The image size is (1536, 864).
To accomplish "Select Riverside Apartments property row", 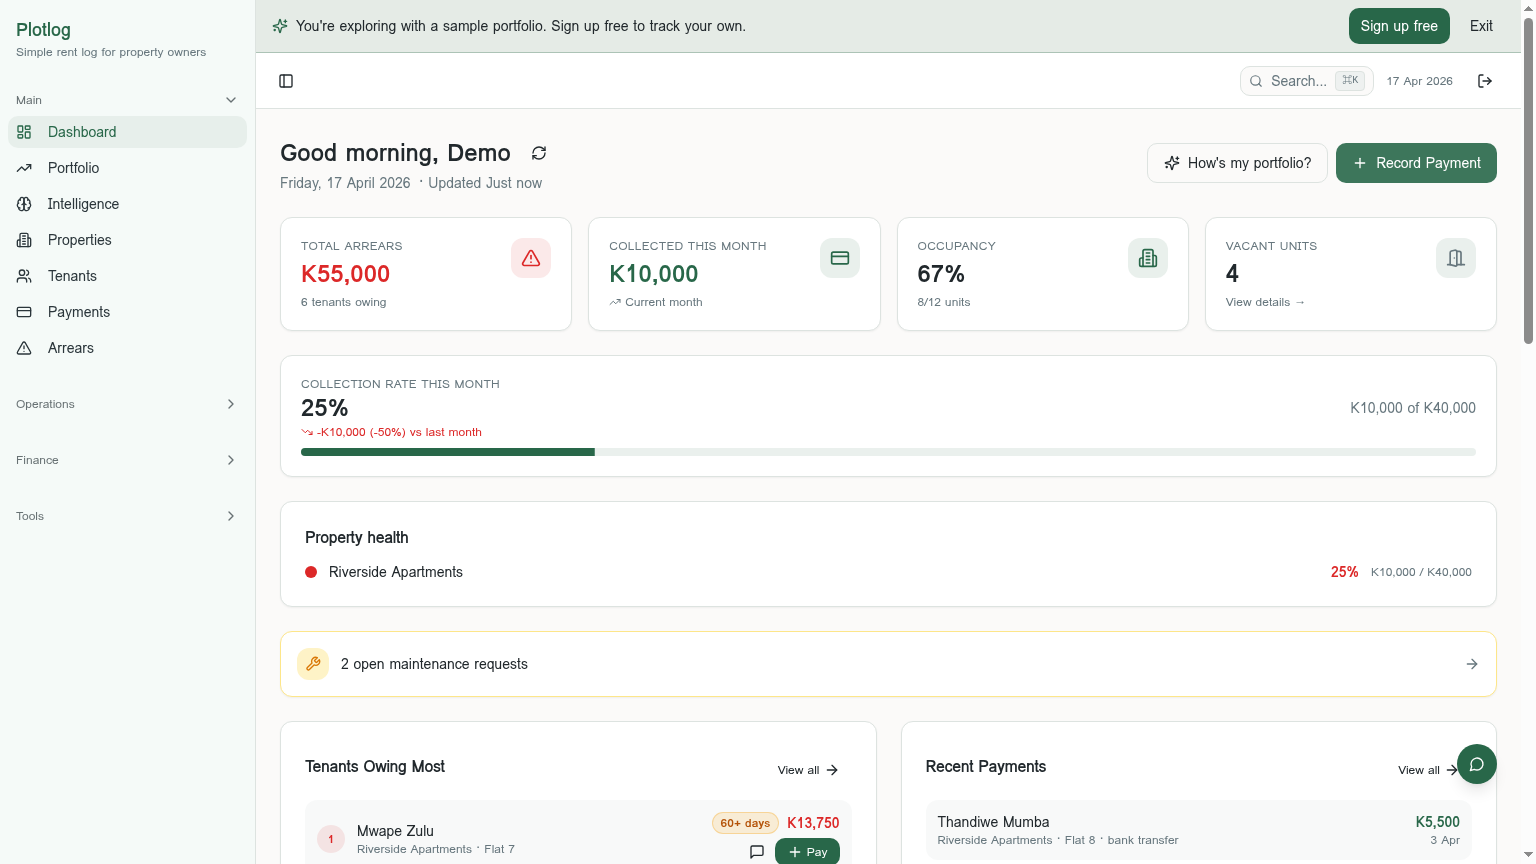I will (888, 572).
